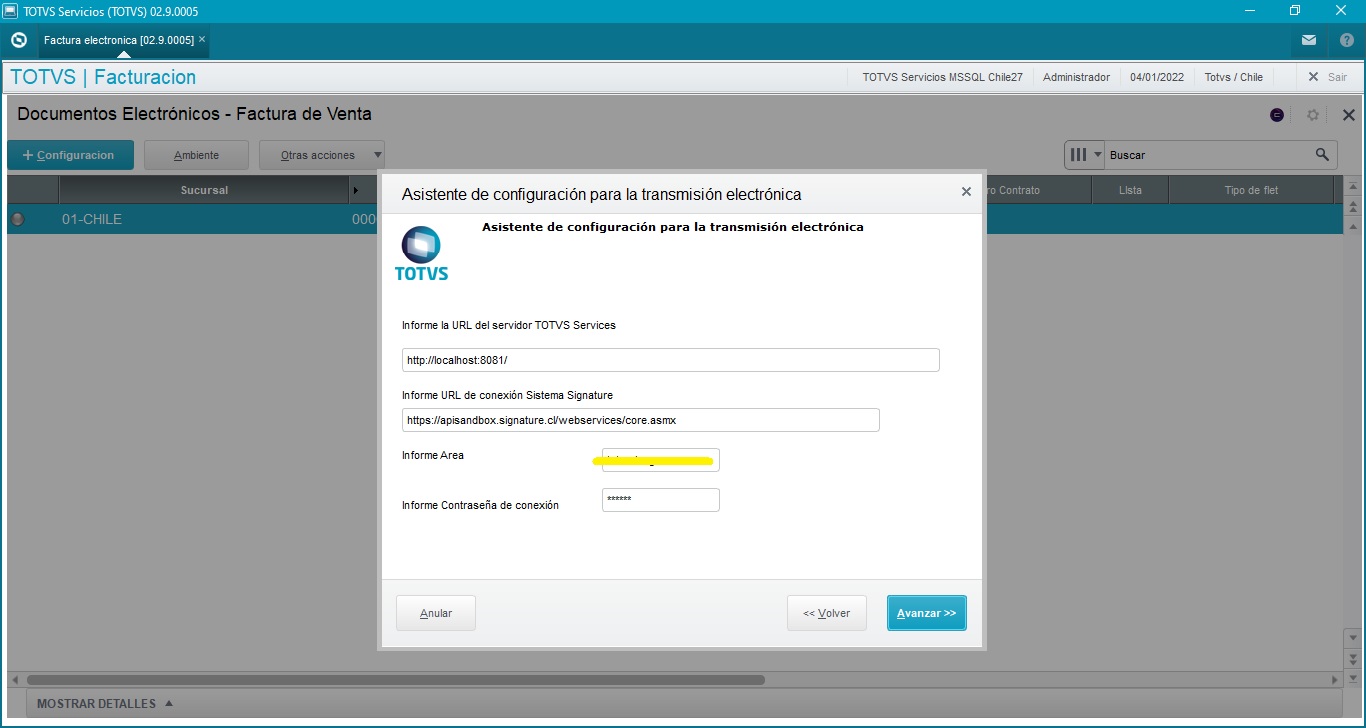Click the Avanzar >> button
This screenshot has width=1366, height=728.
[926, 613]
